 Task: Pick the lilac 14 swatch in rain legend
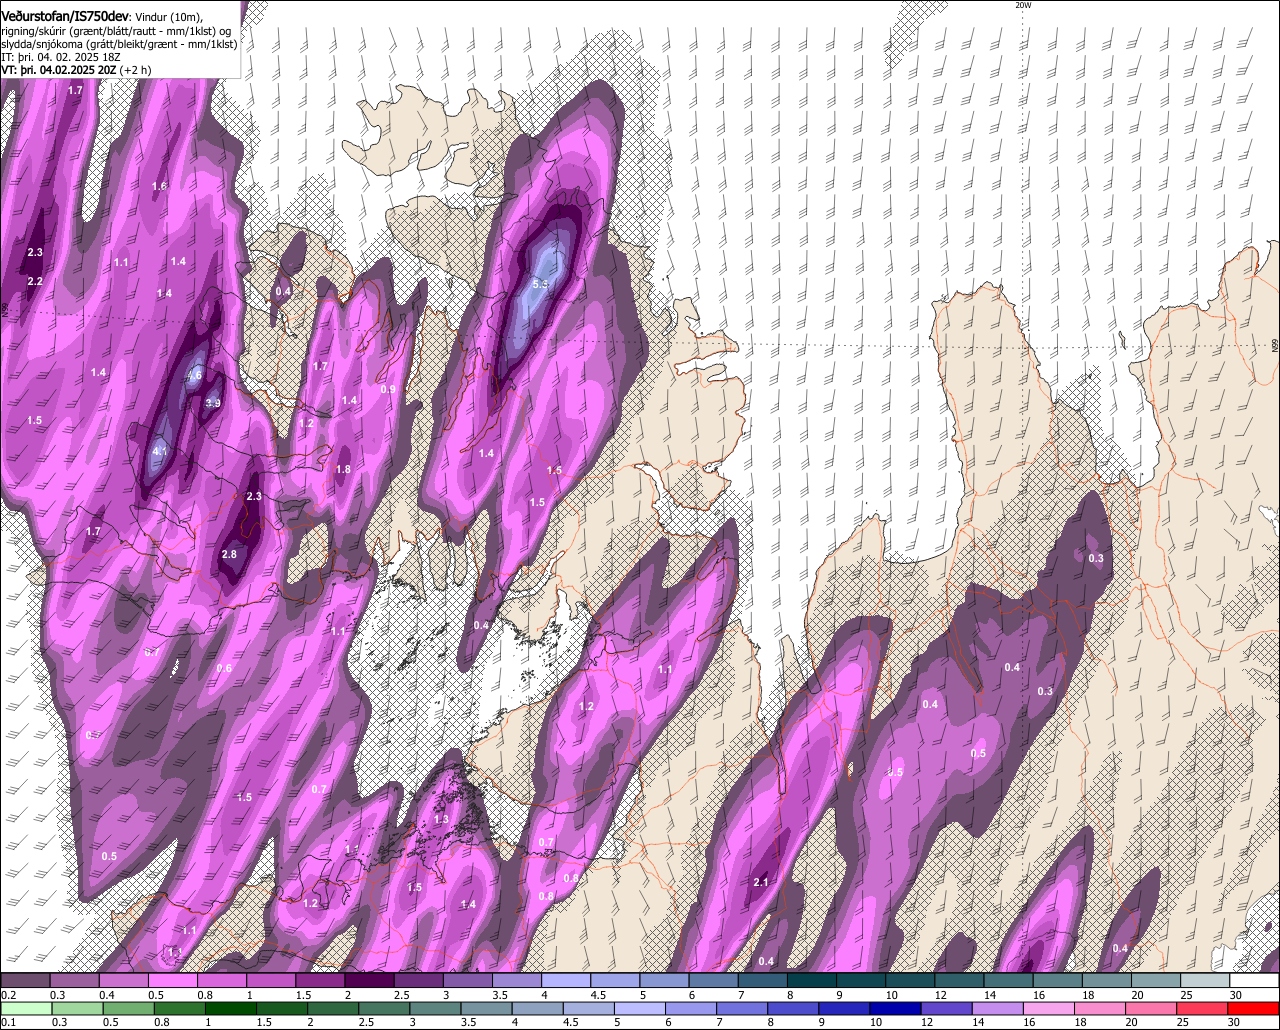(998, 1008)
